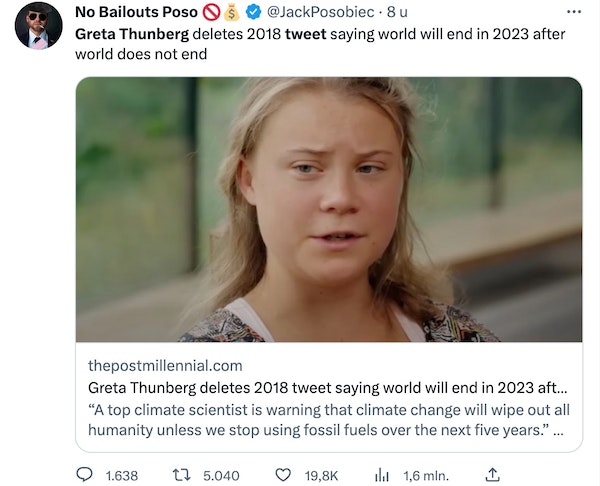Click the 5.040 retweet count
The height and width of the screenshot is (486, 600).
[221, 475]
